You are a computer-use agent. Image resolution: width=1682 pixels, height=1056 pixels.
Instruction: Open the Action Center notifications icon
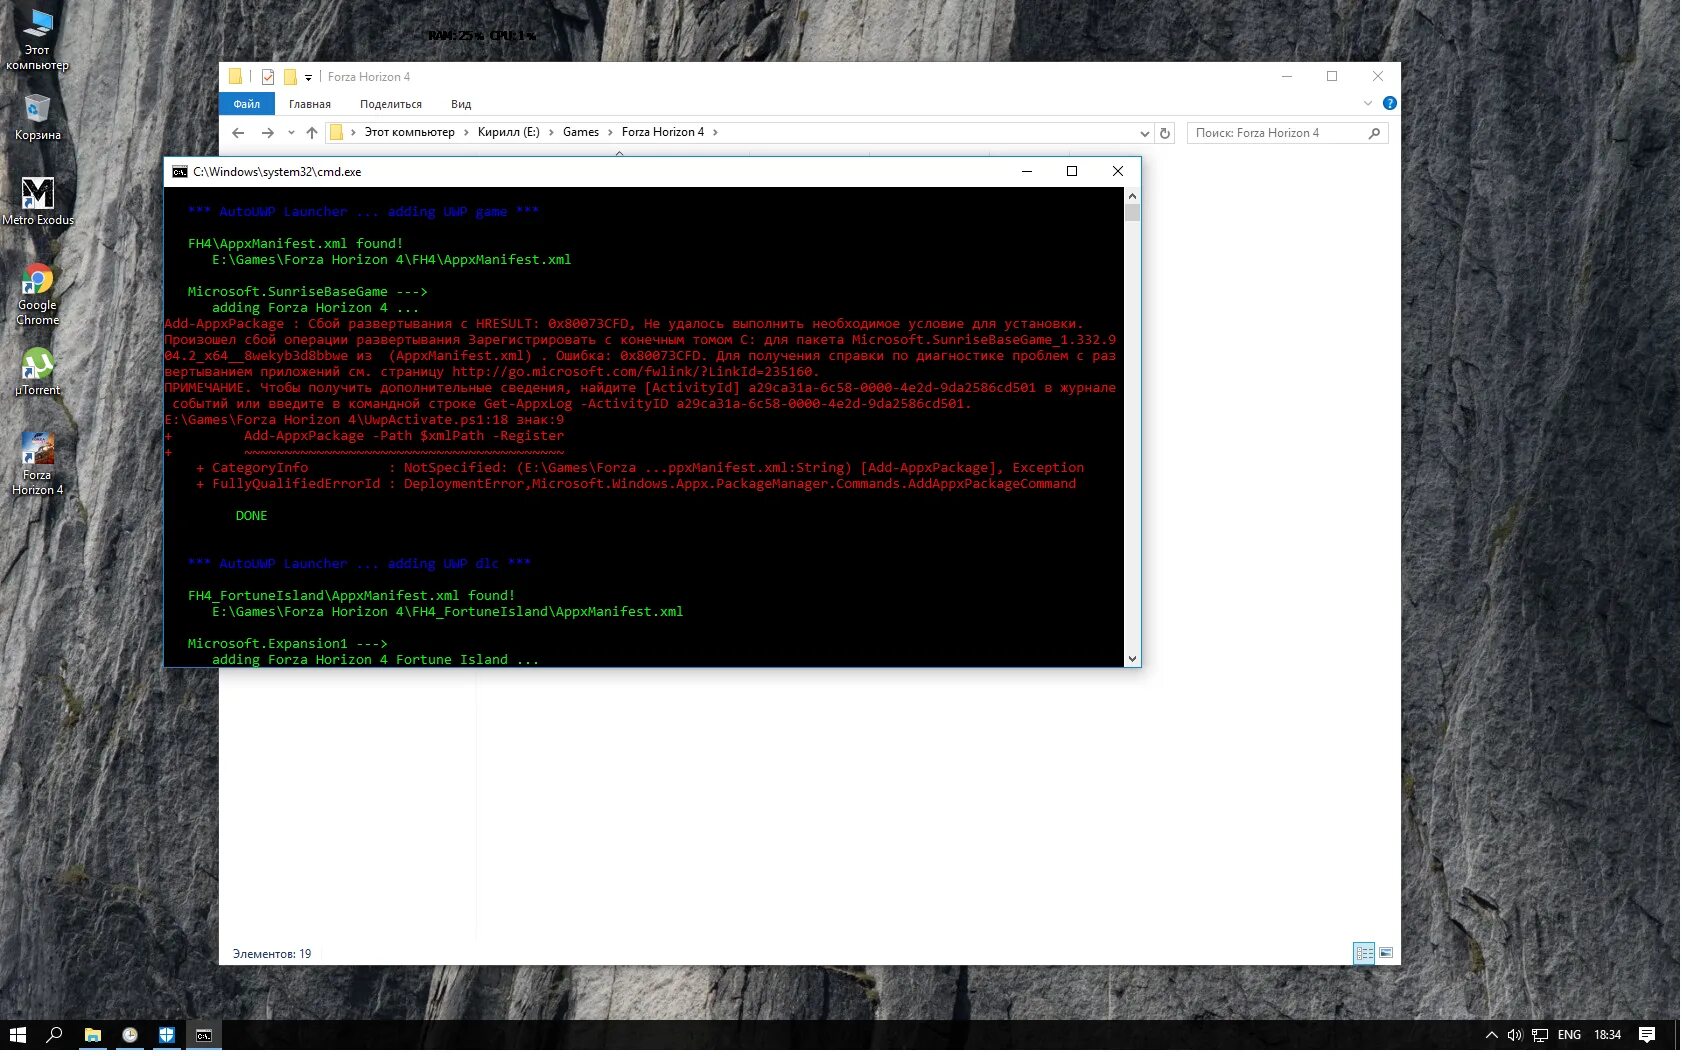tap(1647, 1035)
